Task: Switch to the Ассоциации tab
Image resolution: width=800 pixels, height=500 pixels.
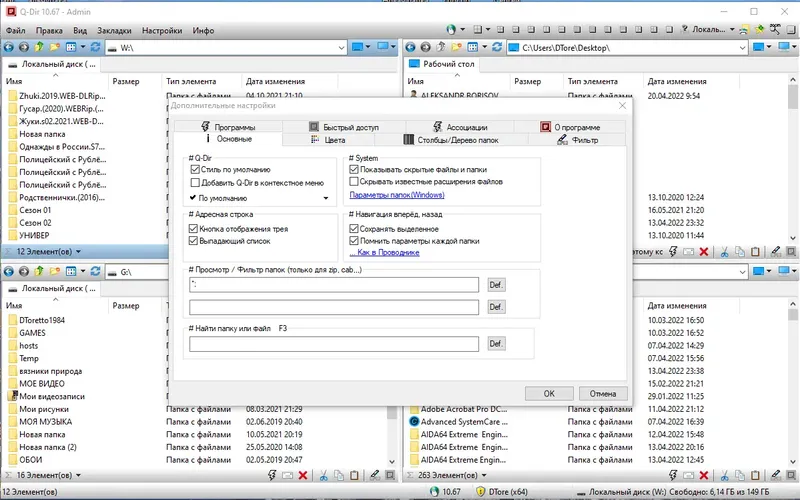Action: (460, 127)
